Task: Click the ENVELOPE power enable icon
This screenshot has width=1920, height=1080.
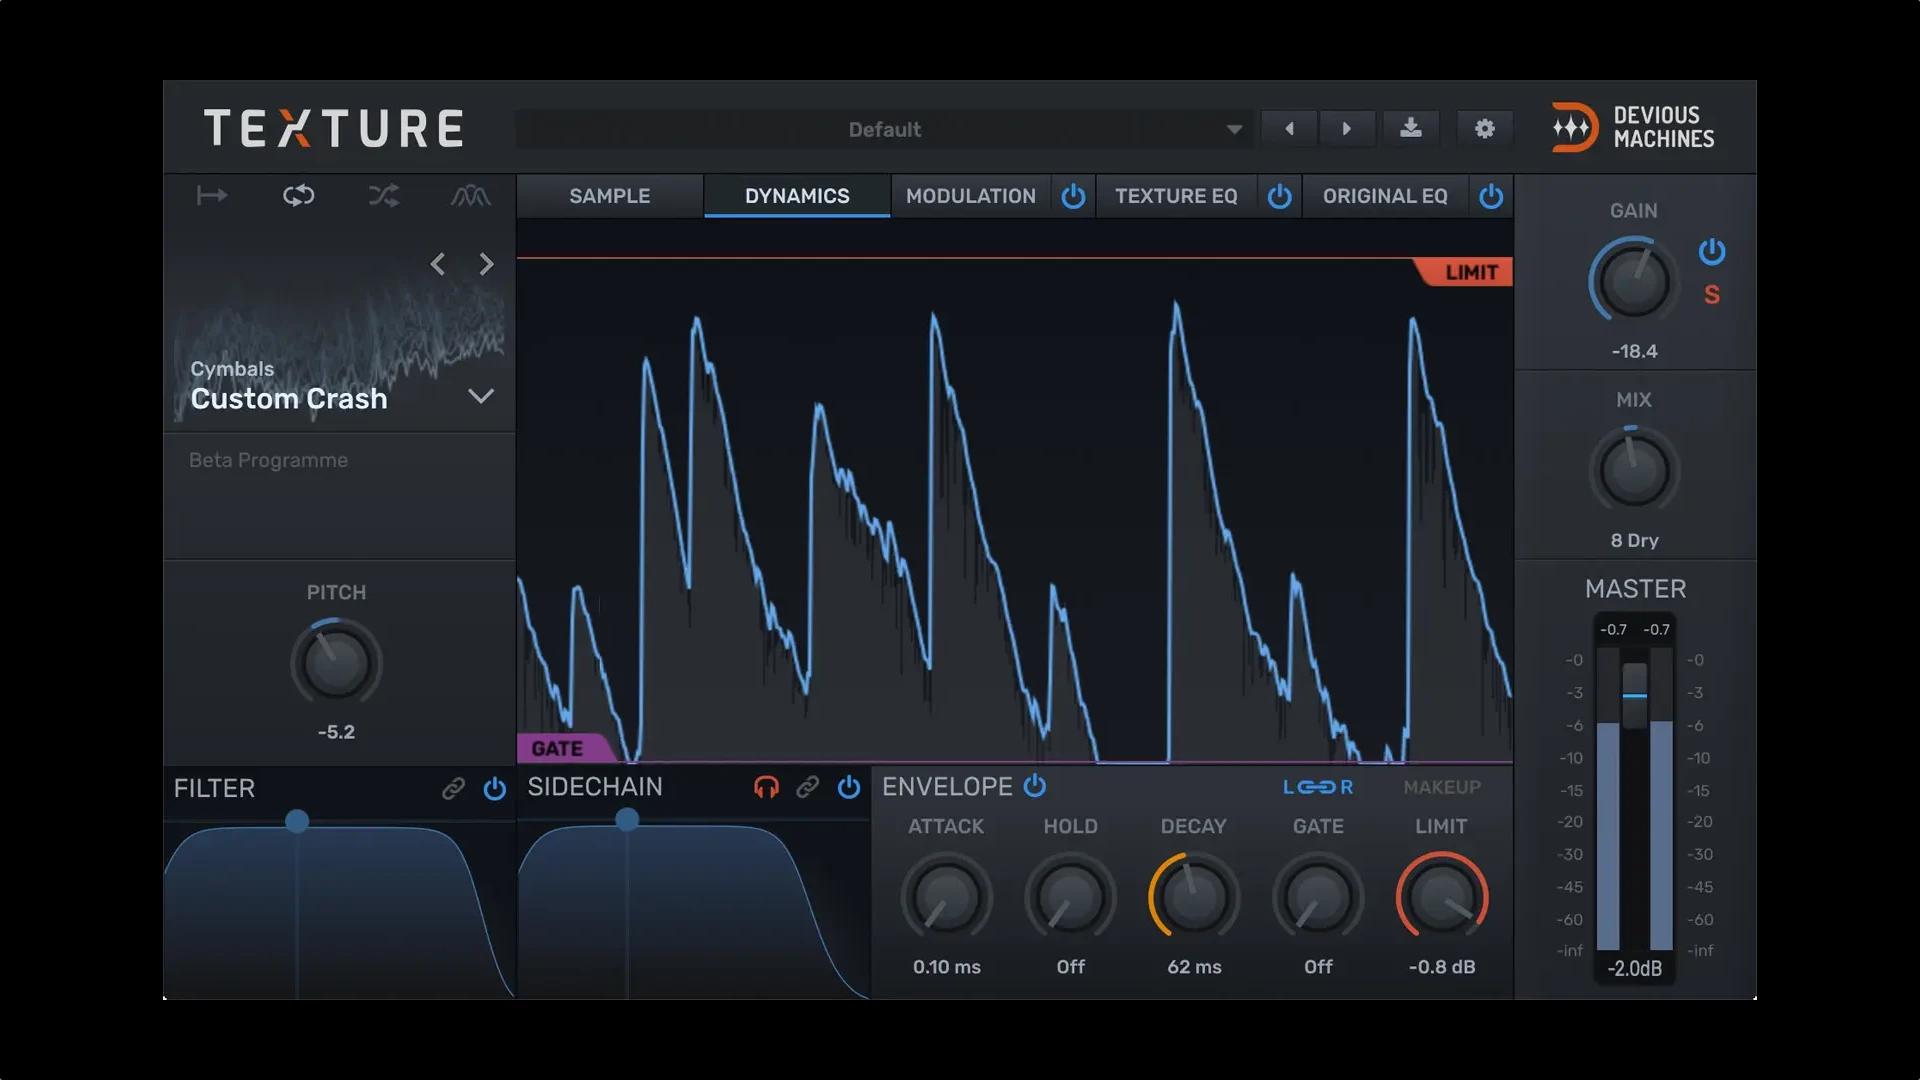Action: pos(1039,786)
